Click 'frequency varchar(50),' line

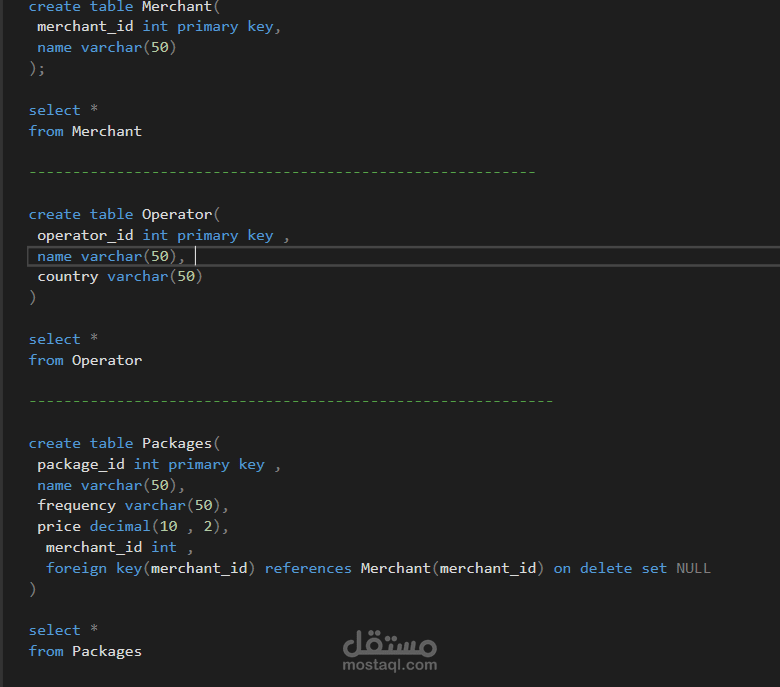tap(133, 505)
